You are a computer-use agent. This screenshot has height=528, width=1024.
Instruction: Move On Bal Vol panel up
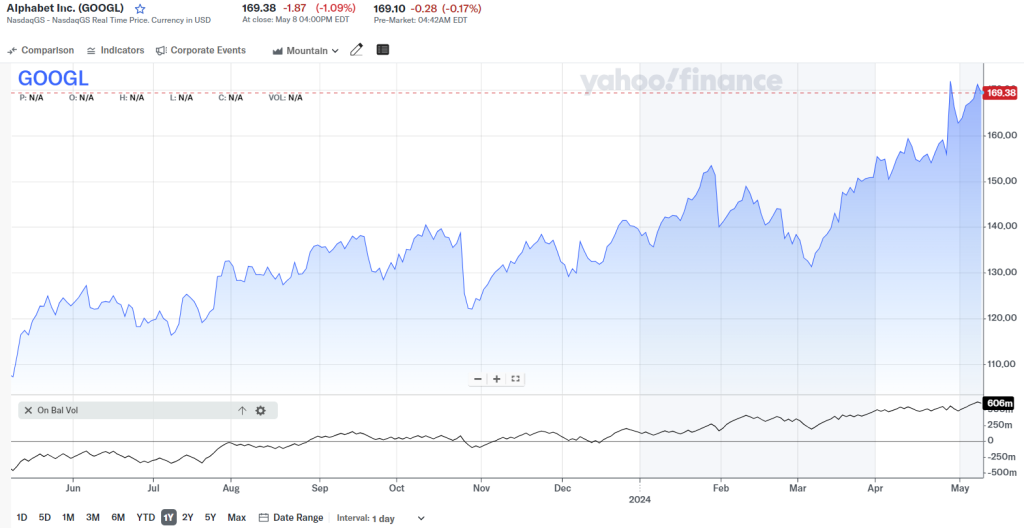pyautogui.click(x=242, y=410)
